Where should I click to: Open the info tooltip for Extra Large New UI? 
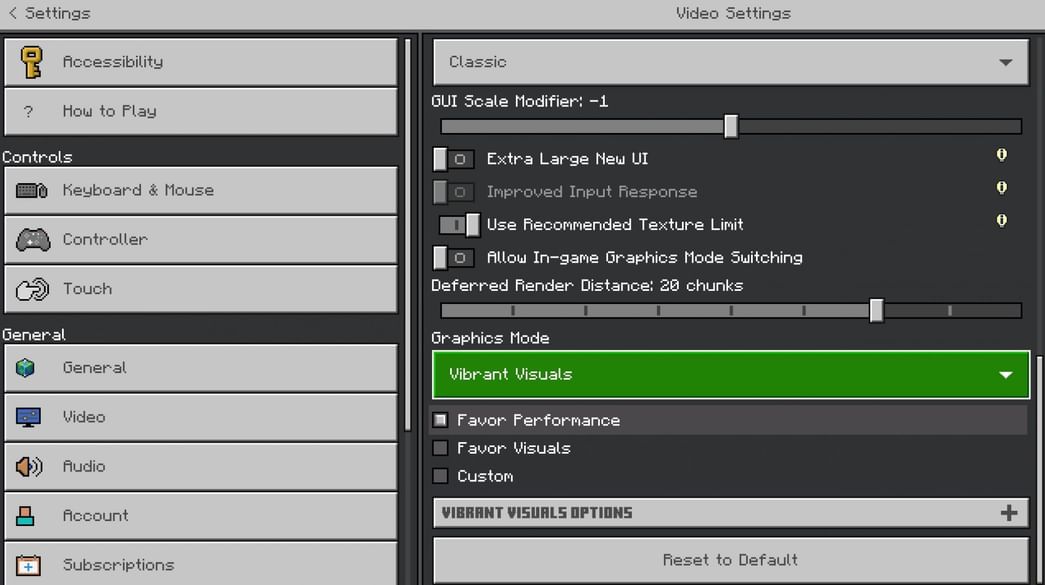[1001, 155]
